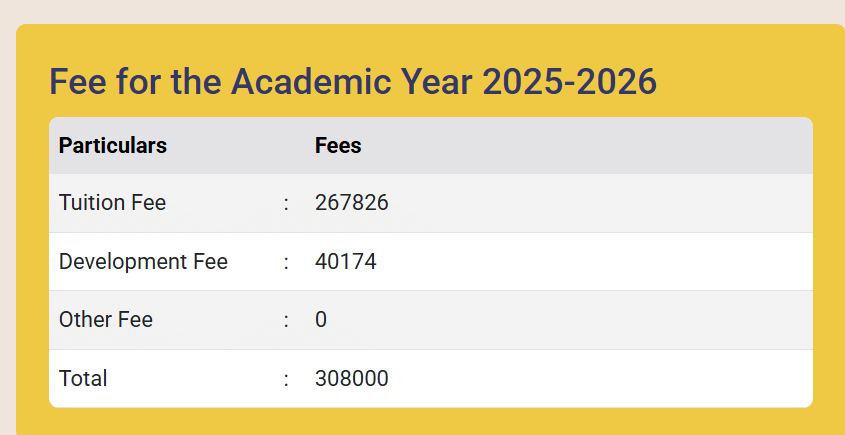Viewport: 845px width, 435px height.
Task: Click the Total row label
Action: coord(83,379)
